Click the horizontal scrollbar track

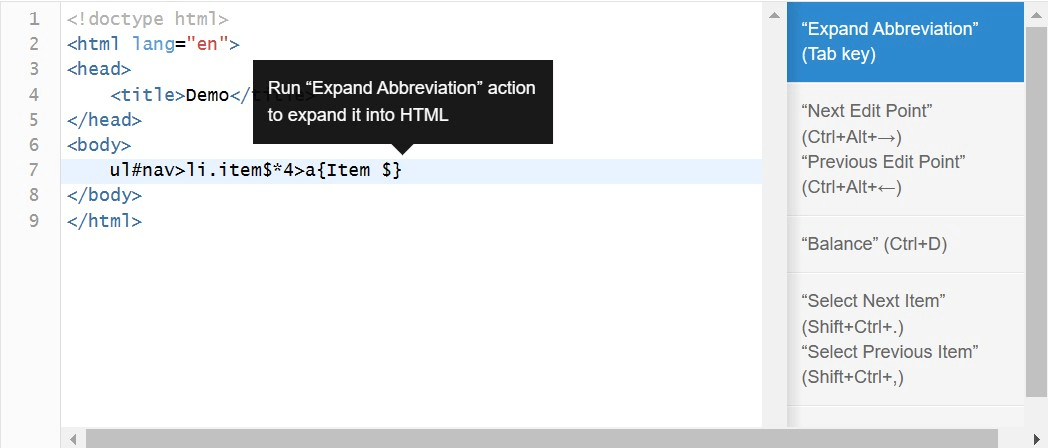542,439
